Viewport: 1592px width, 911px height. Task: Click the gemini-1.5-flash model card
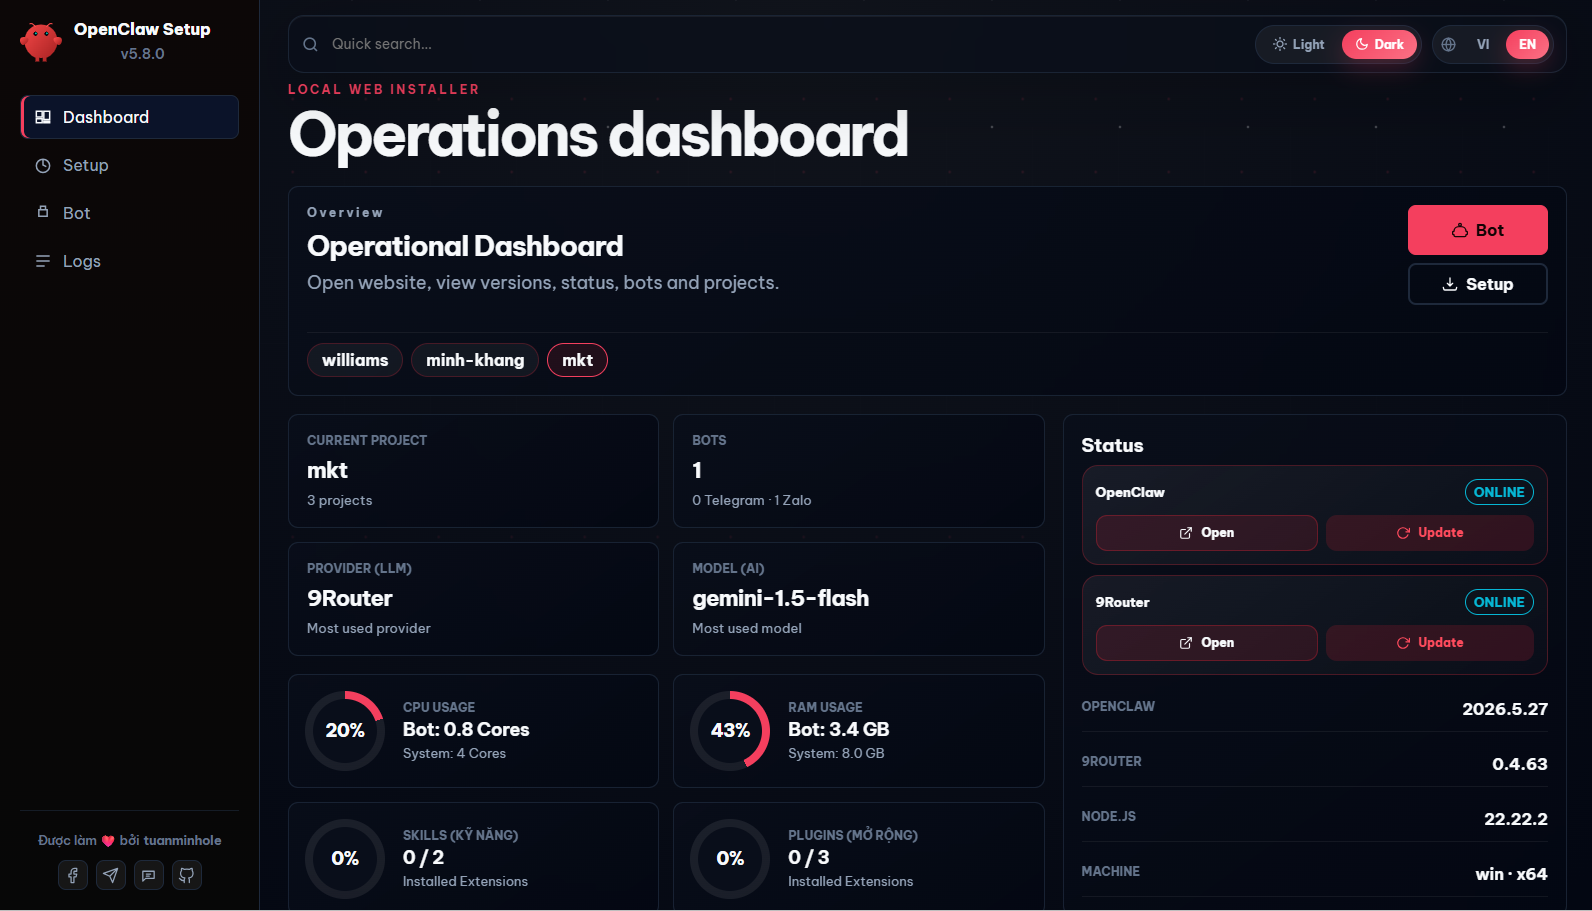coord(859,599)
